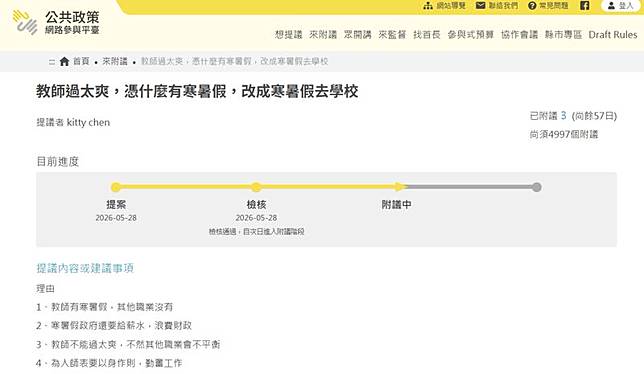Open the 來附議 menu in navigation
This screenshot has height=374, width=644.
click(x=323, y=34)
